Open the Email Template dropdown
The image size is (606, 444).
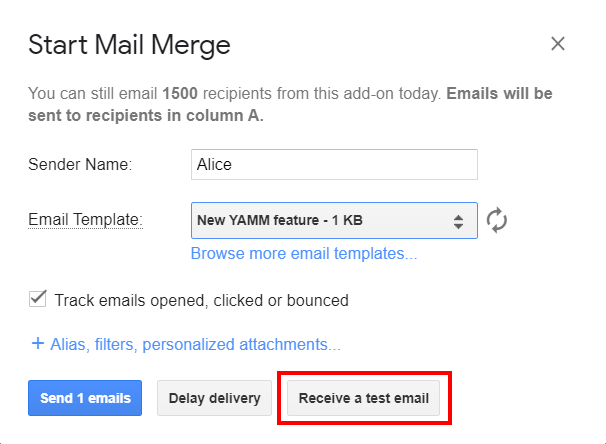[x=334, y=220]
